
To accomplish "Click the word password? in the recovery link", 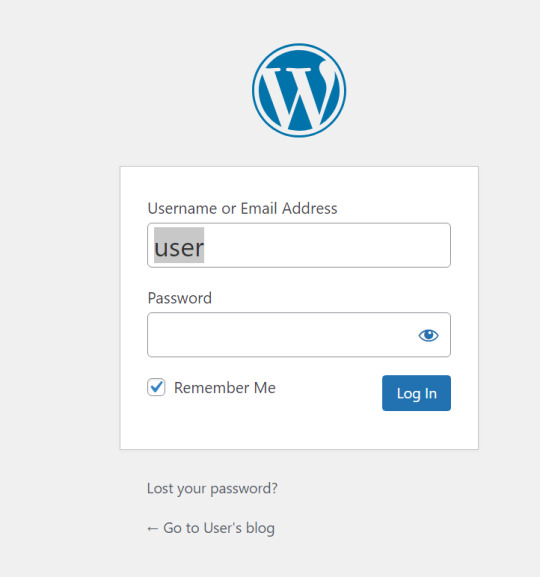I will pos(244,489).
